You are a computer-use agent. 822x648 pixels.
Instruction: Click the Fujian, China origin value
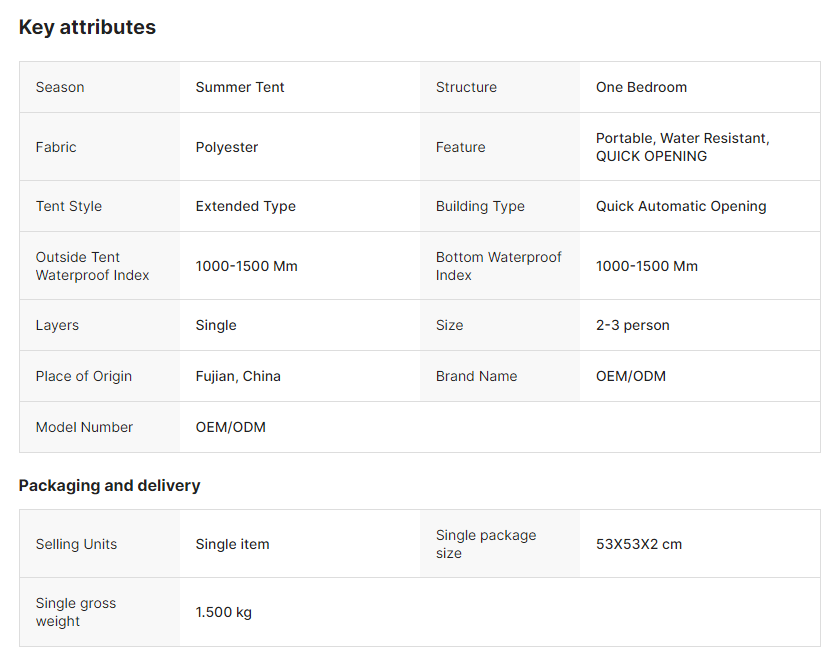click(238, 376)
